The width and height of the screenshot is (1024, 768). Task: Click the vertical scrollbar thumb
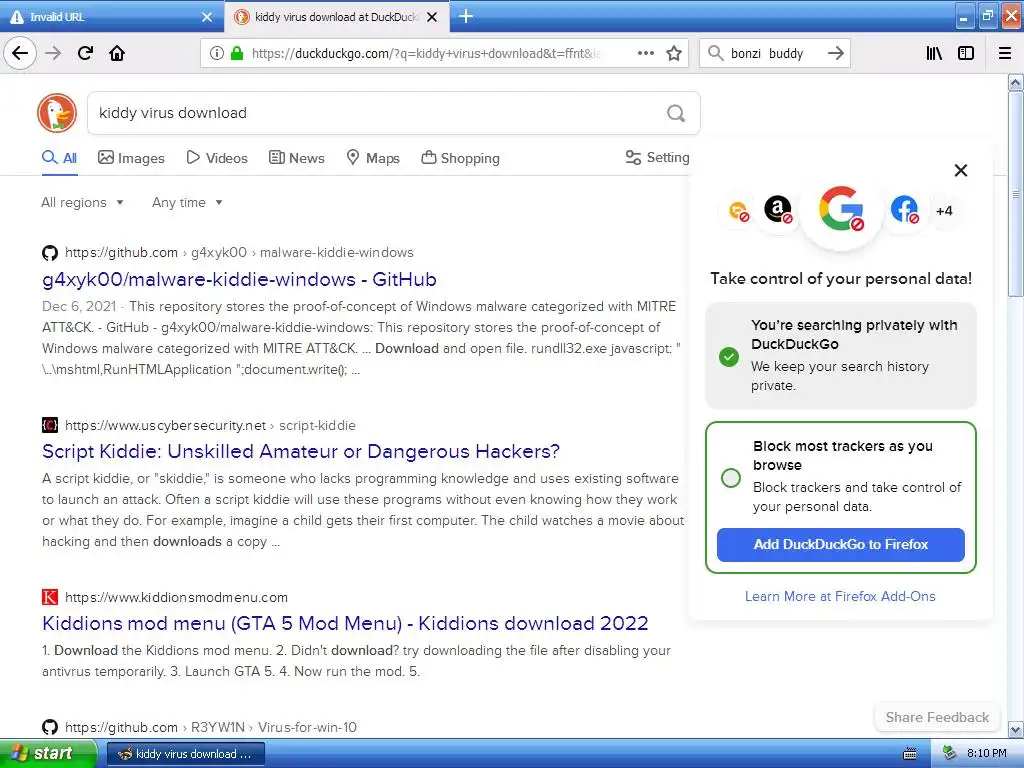tap(1016, 193)
